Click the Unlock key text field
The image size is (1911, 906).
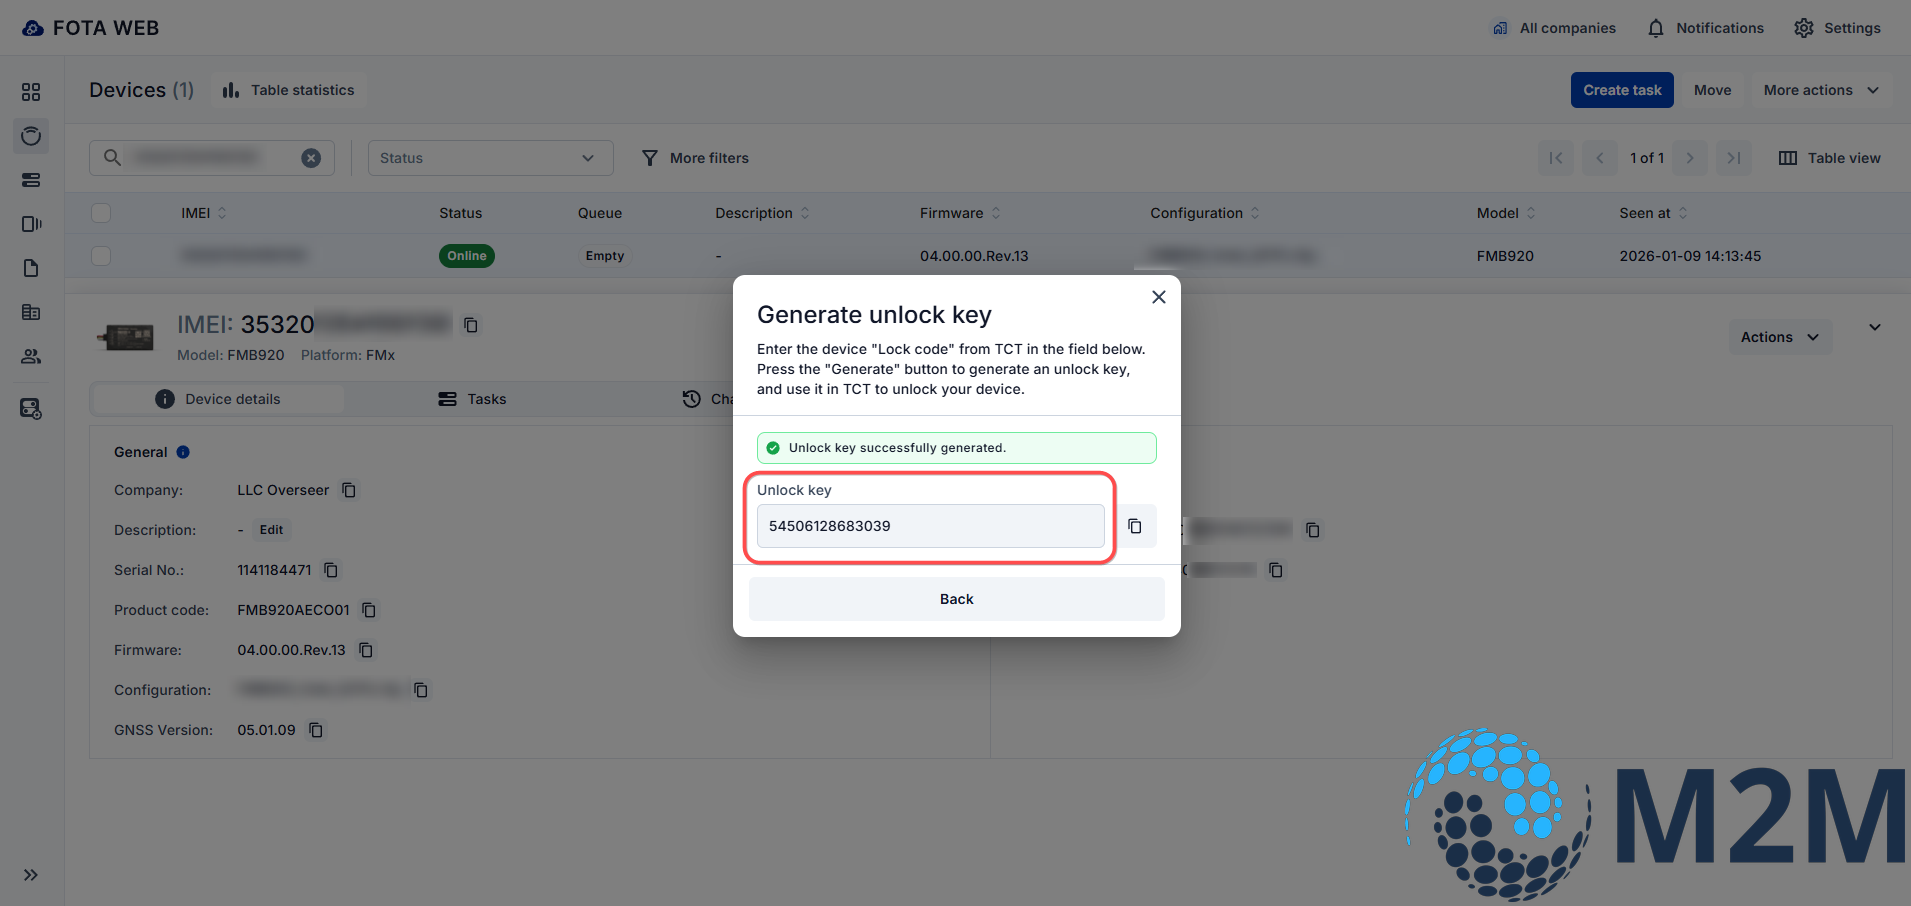click(x=930, y=526)
